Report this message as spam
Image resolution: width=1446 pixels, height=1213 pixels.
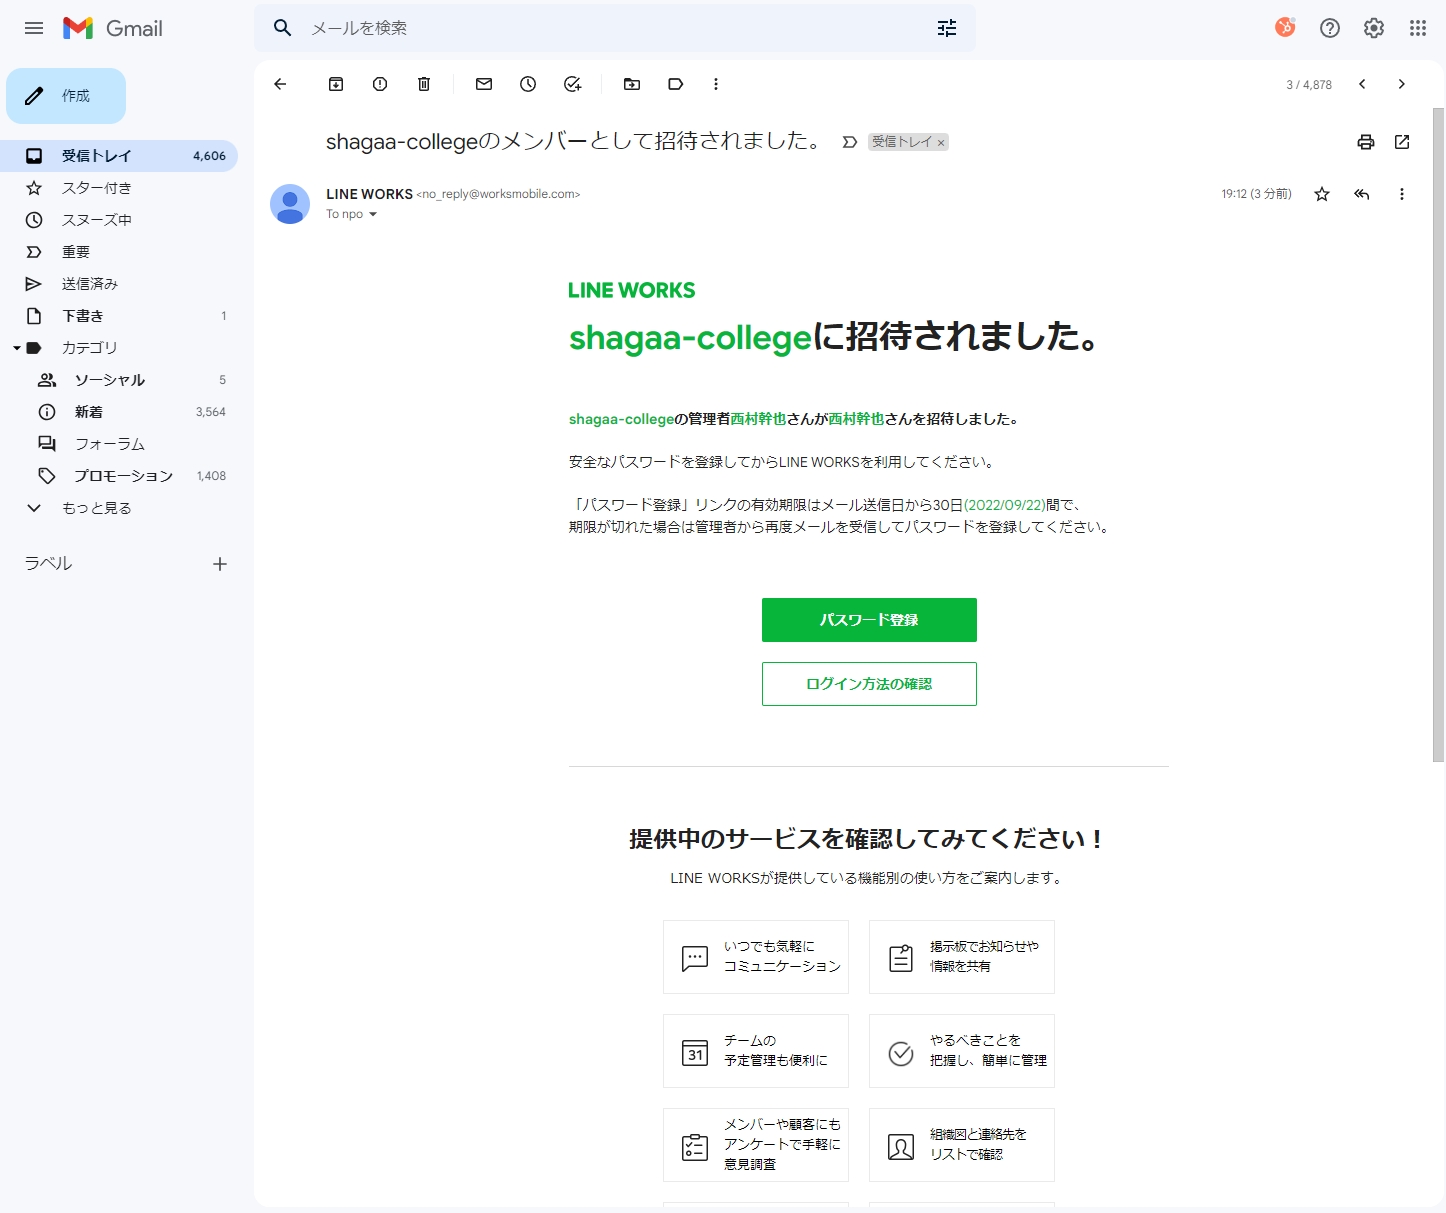[380, 84]
